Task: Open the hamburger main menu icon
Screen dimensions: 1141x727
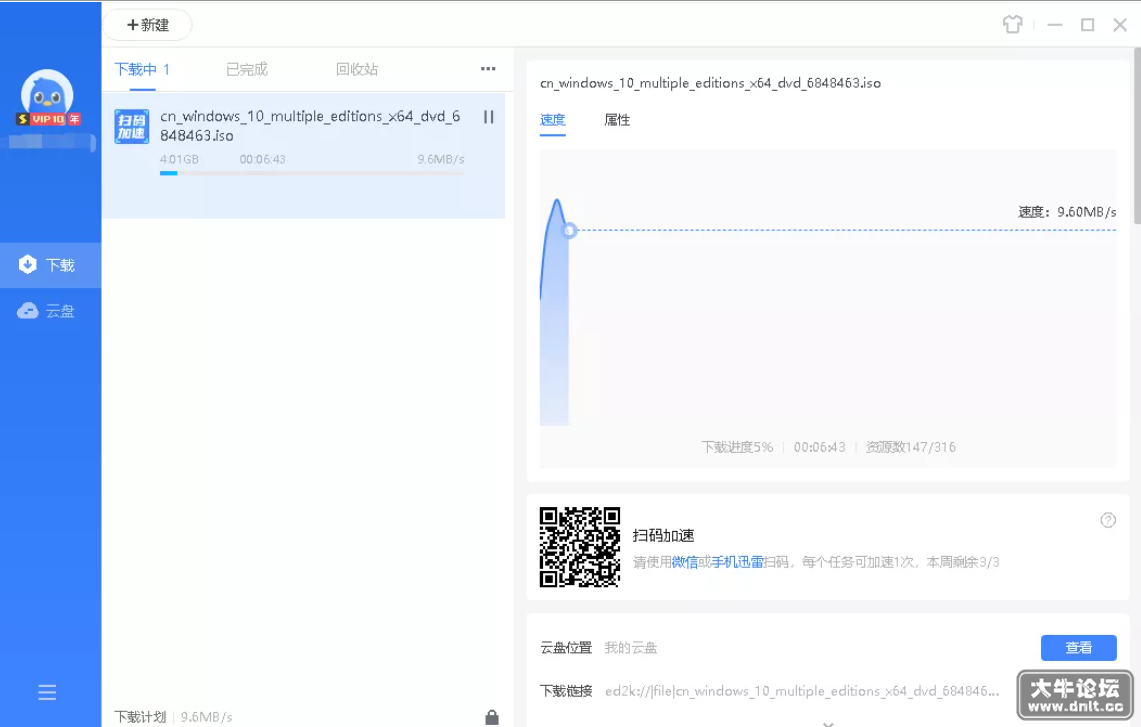Action: point(47,692)
